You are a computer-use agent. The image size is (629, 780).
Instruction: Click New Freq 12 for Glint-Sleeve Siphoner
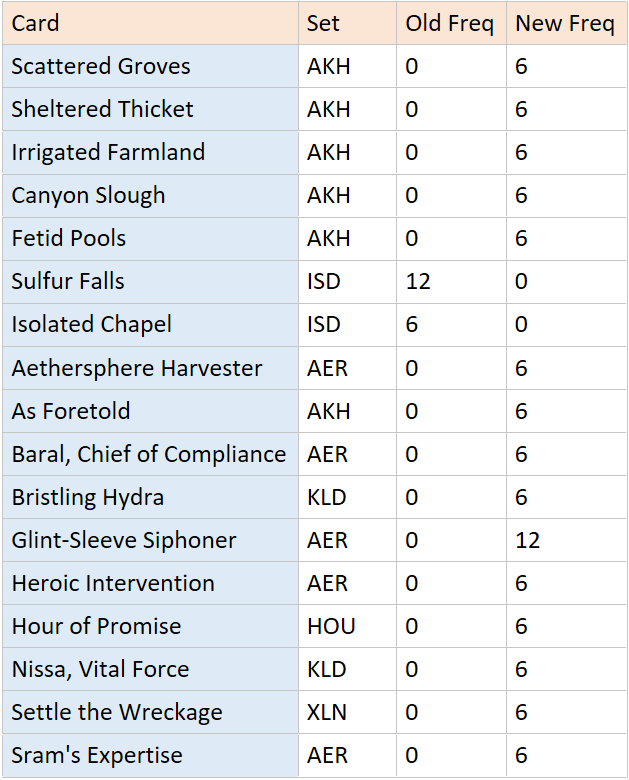[527, 540]
